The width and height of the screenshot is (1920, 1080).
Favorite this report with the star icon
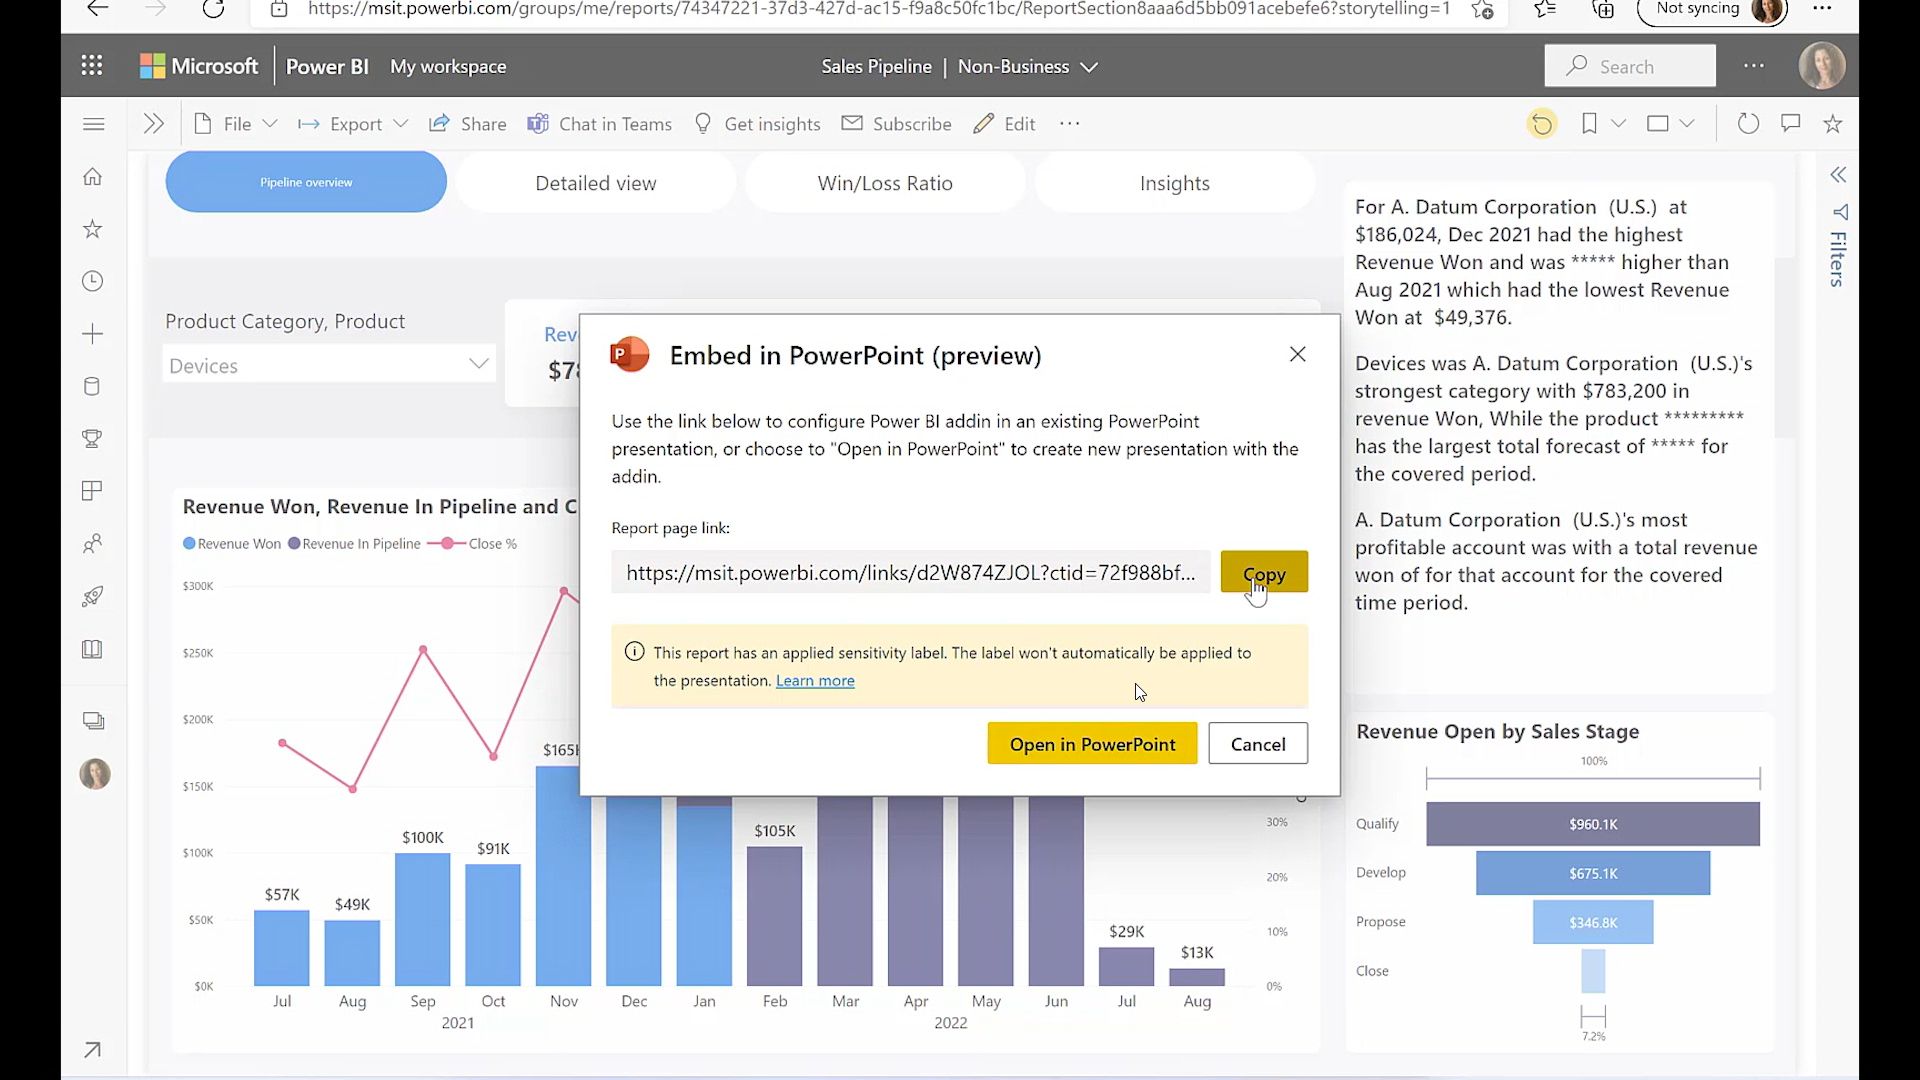[1833, 124]
